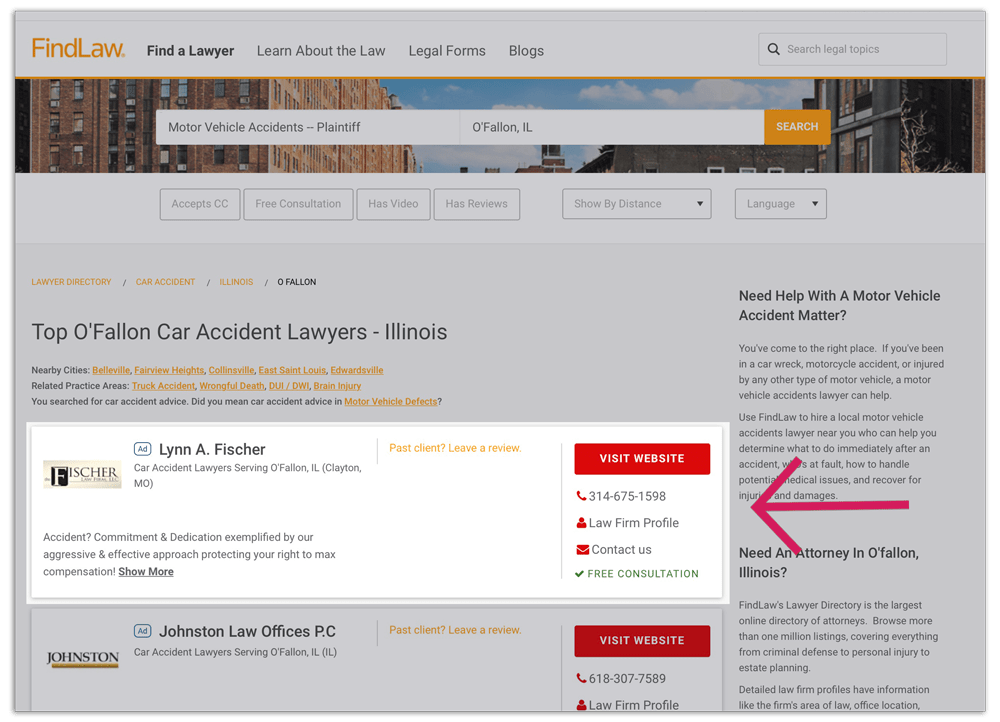Open the Belleville nearby city link
The image size is (1000, 722).
point(111,370)
